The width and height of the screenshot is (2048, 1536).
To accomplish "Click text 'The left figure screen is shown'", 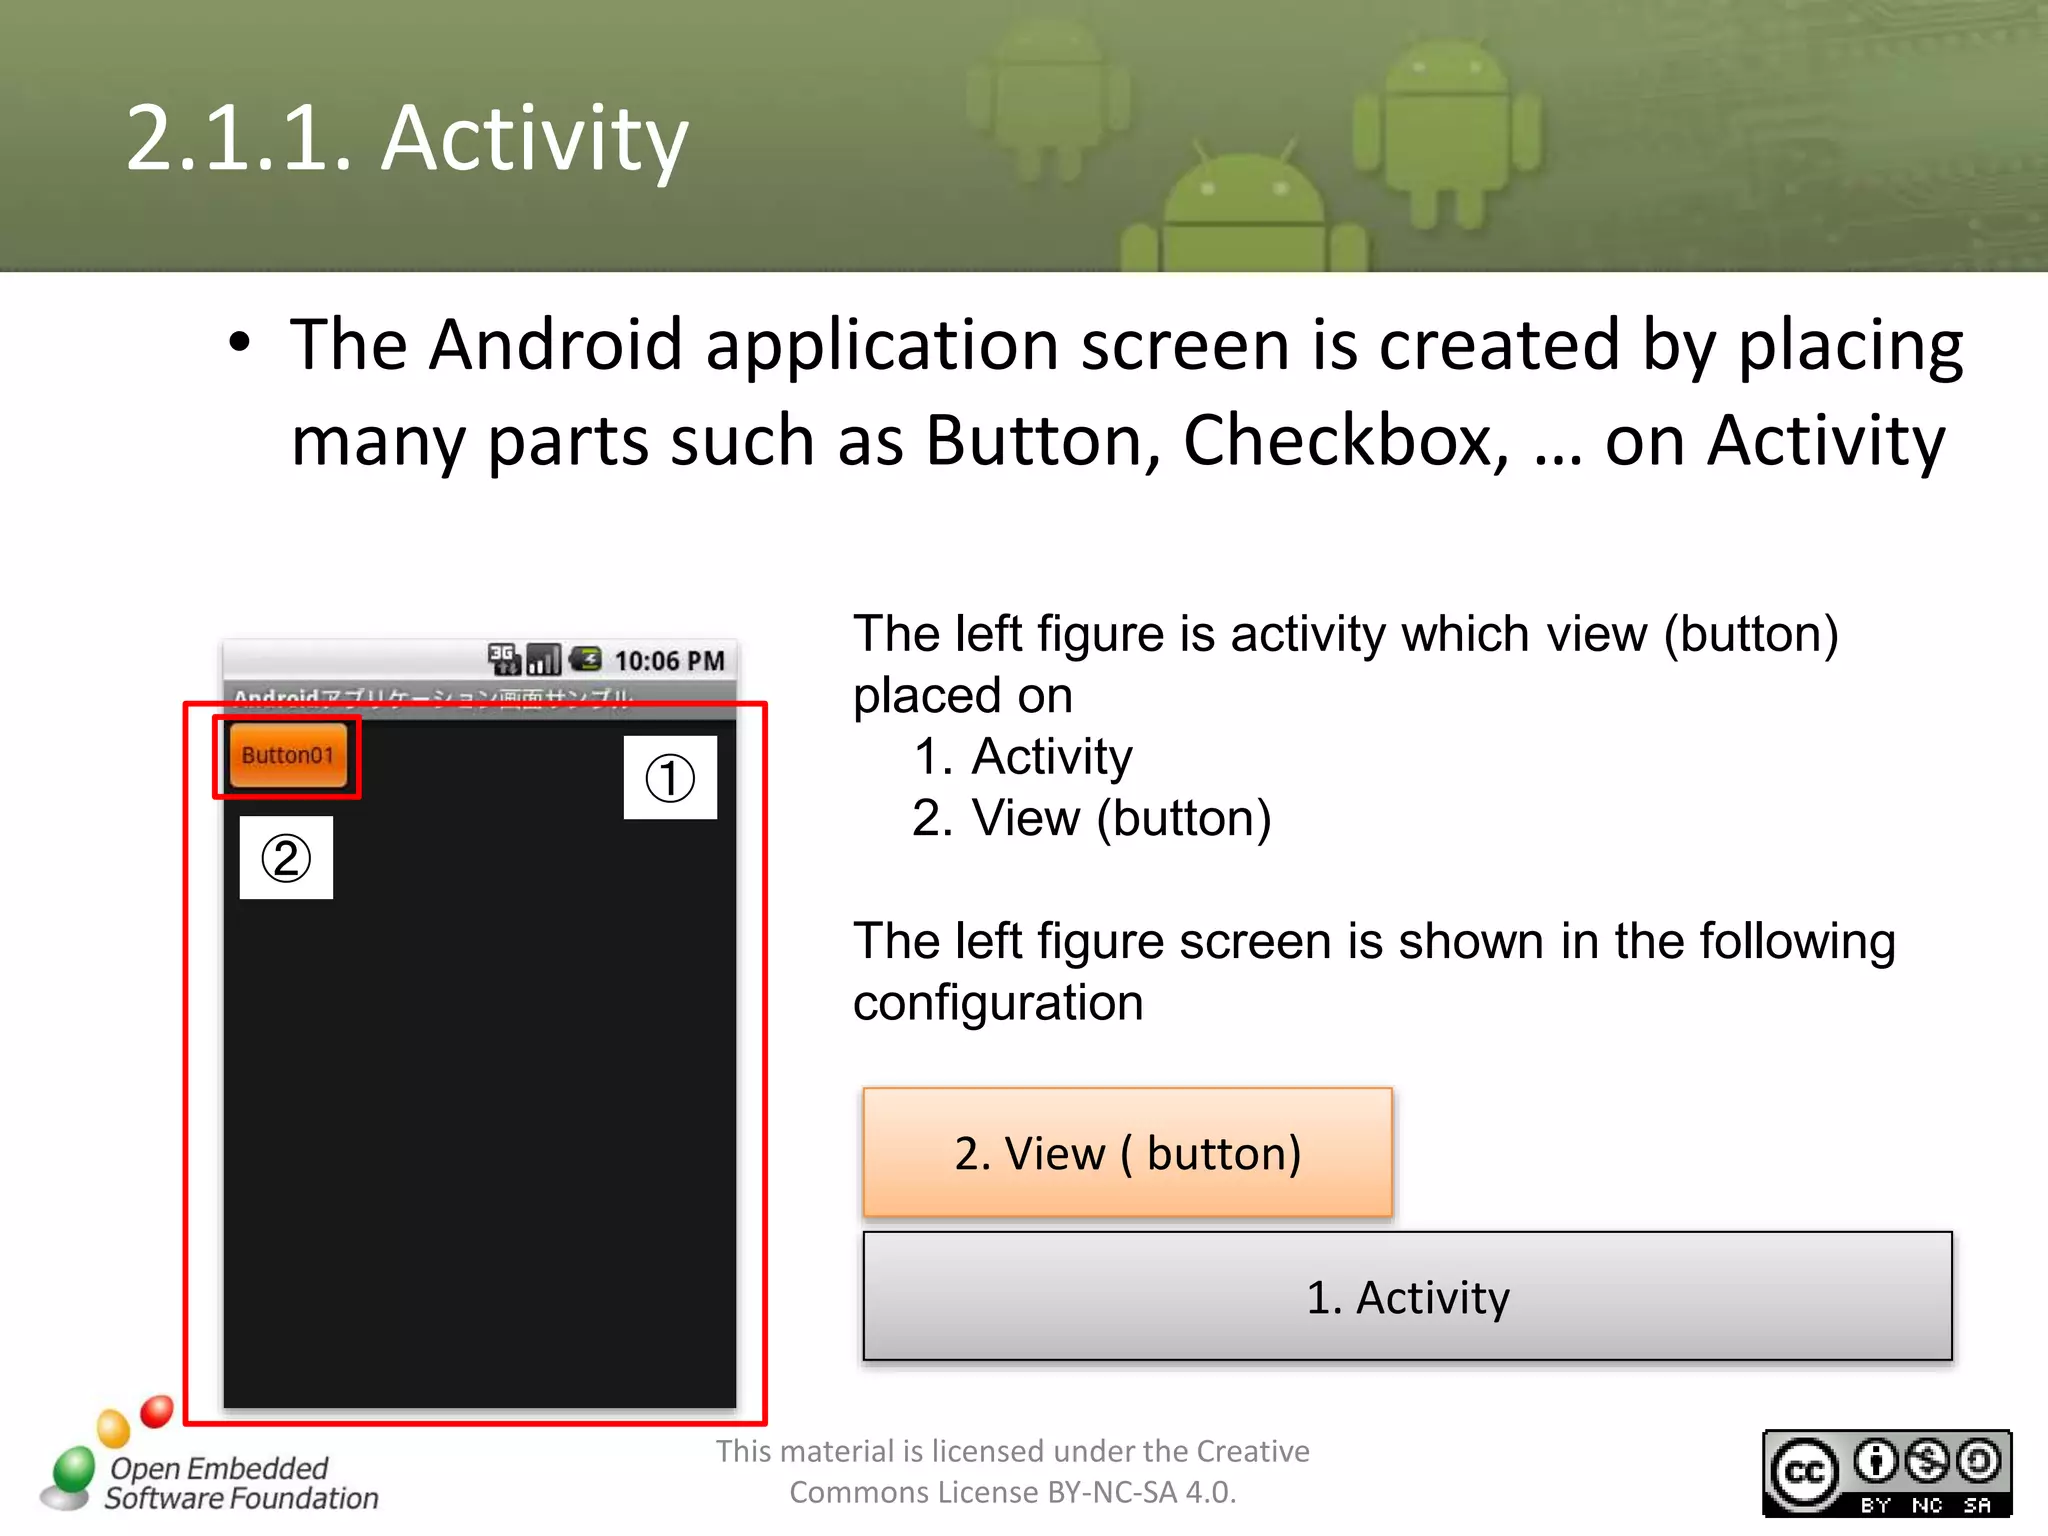I will (x=1197, y=941).
